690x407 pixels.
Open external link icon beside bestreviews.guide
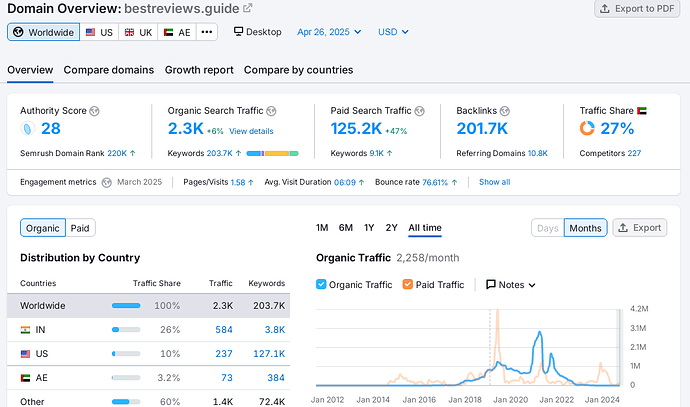click(x=248, y=8)
